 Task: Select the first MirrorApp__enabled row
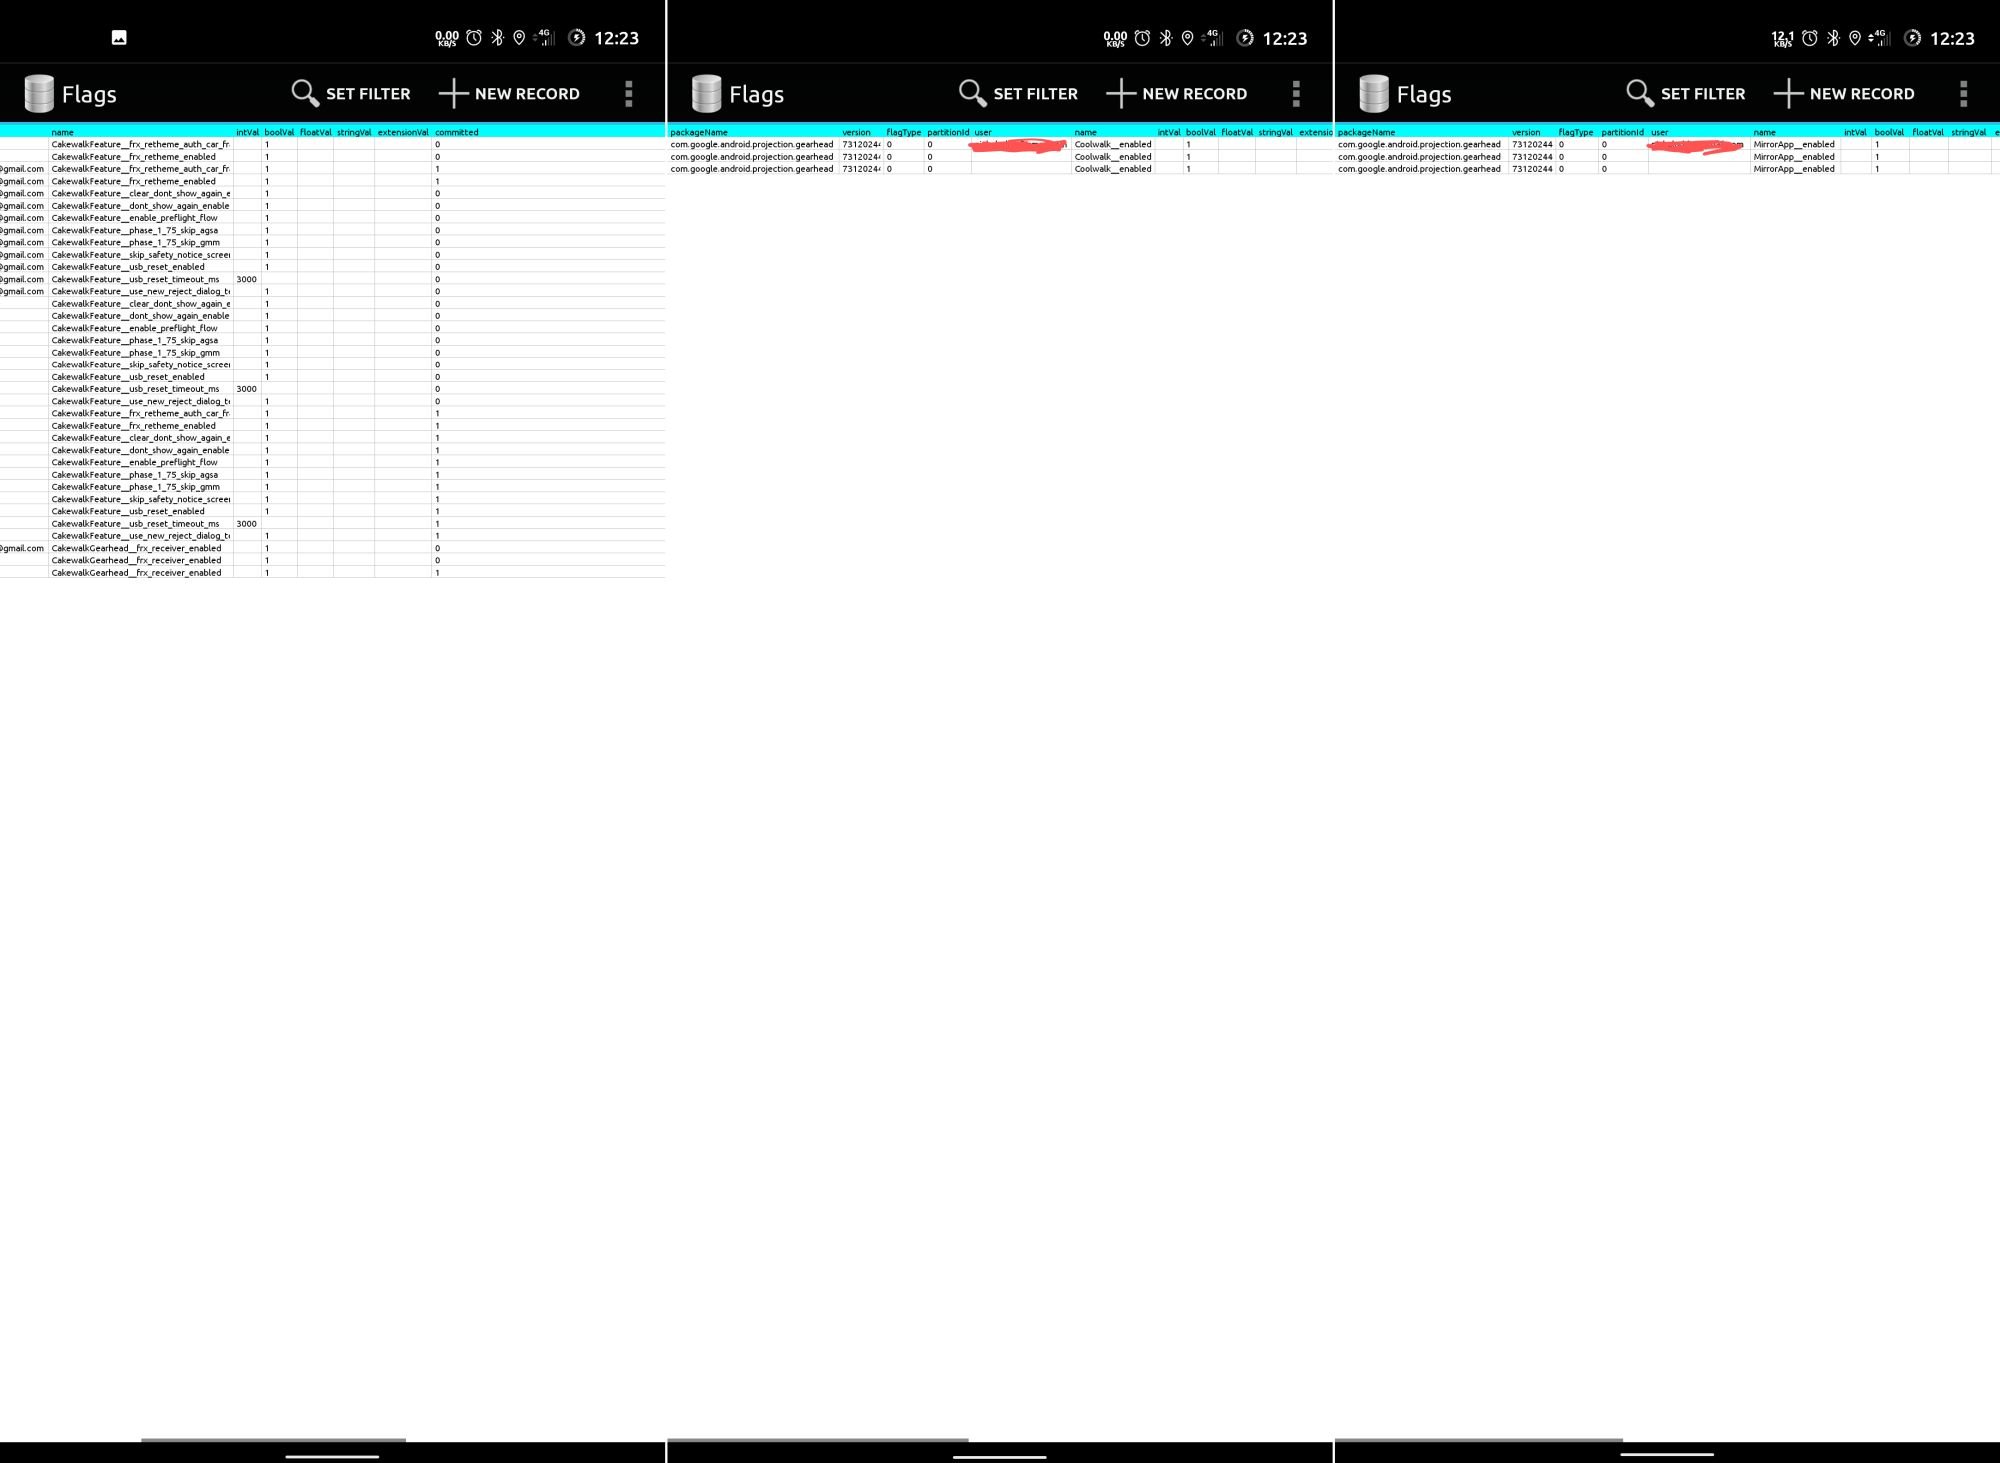(1793, 145)
